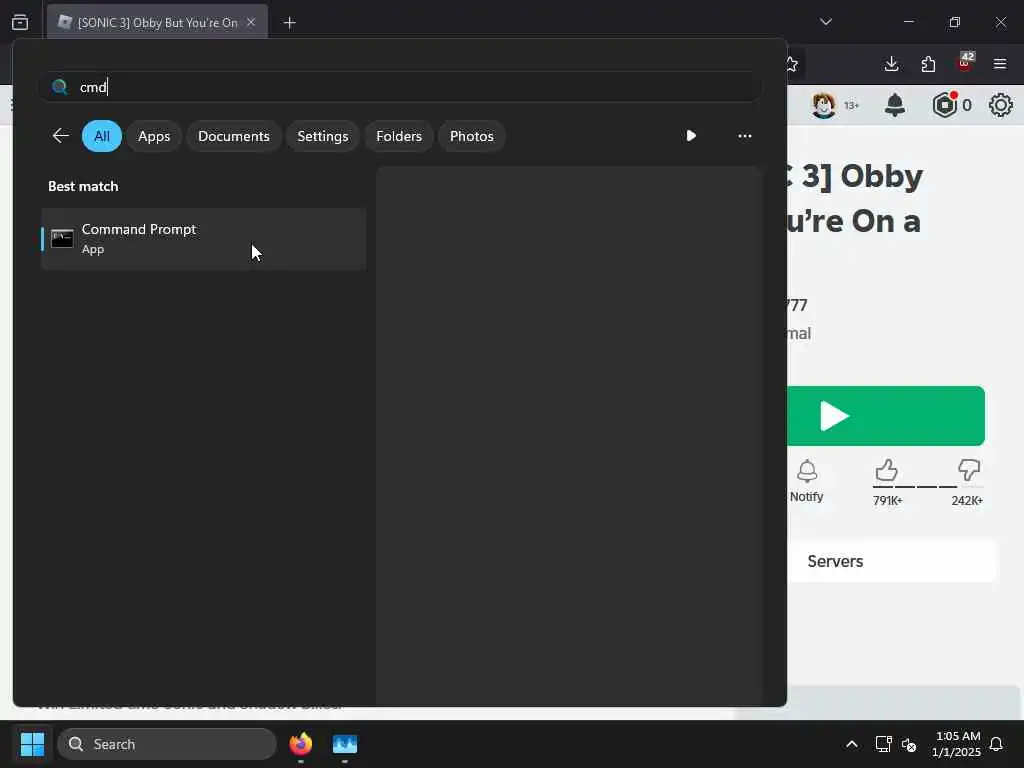1024x768 pixels.
Task: Restore down the Firefox window
Action: [955, 22]
